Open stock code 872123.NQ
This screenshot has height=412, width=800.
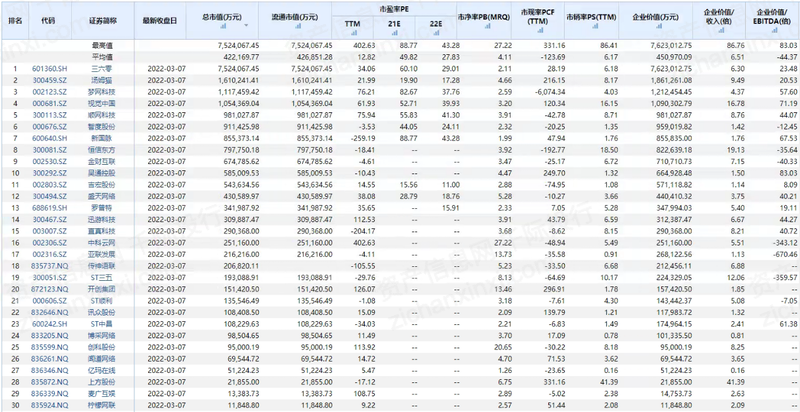(48, 289)
